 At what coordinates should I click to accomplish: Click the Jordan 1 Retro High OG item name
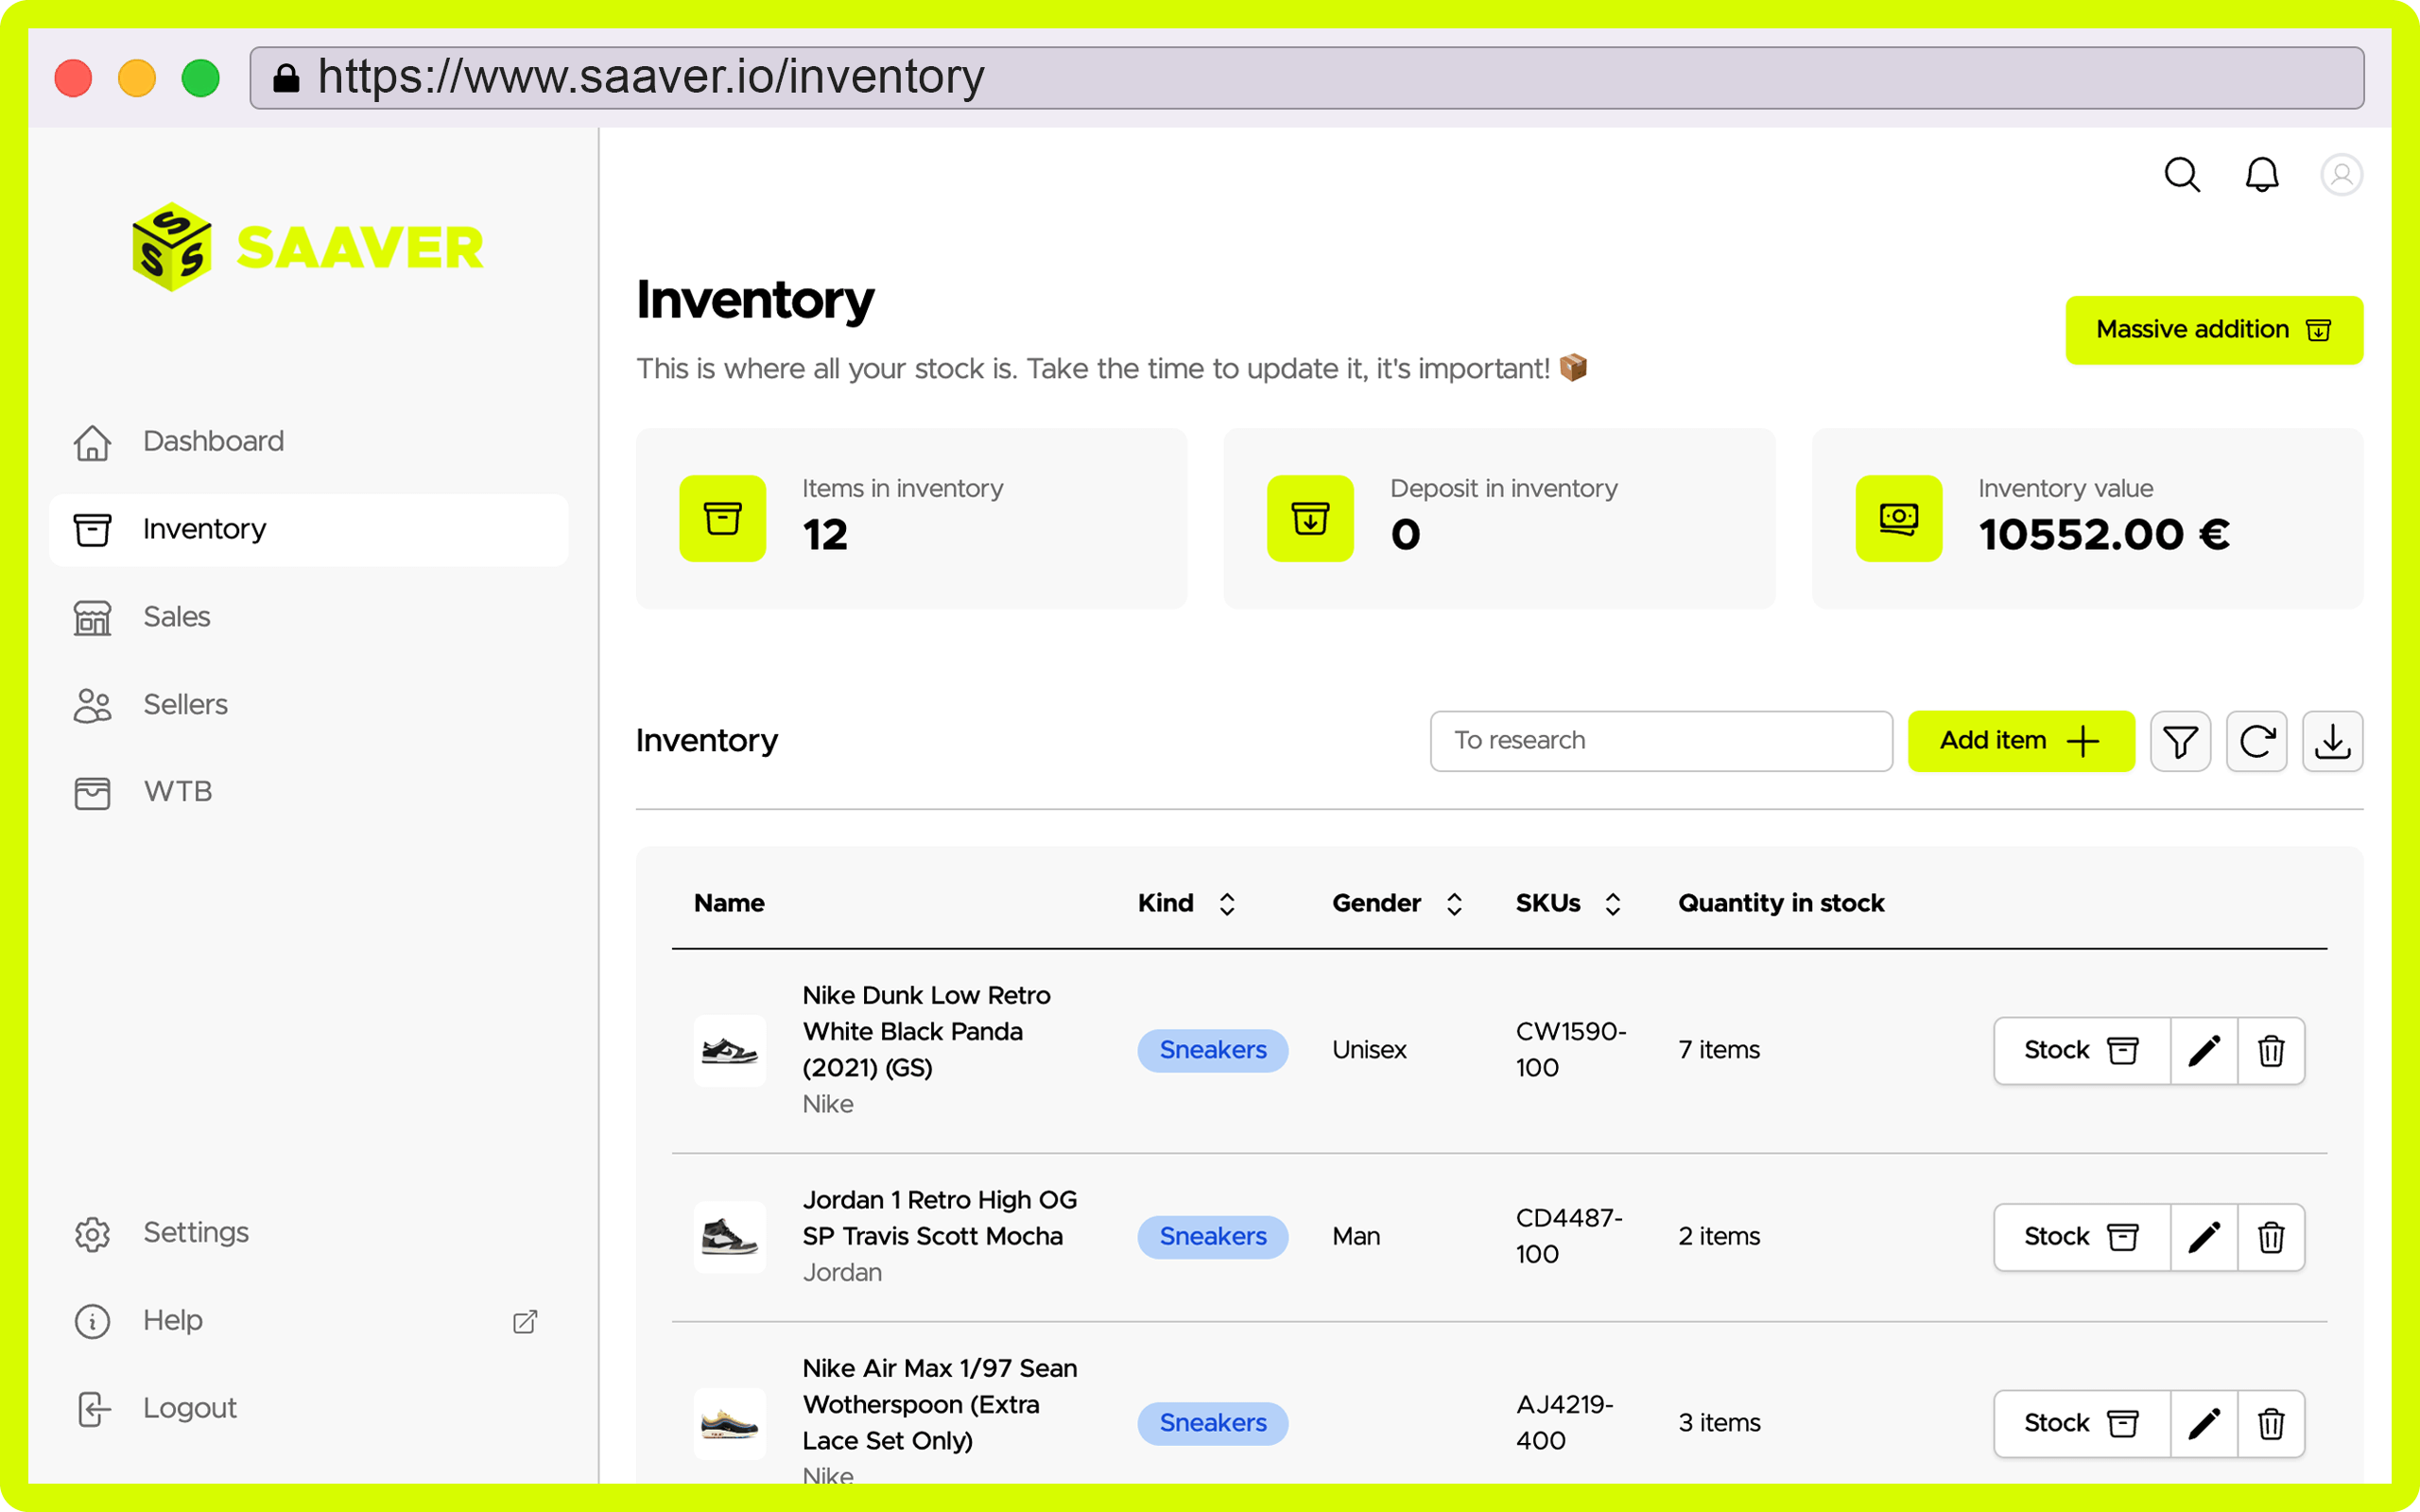[x=940, y=1218]
